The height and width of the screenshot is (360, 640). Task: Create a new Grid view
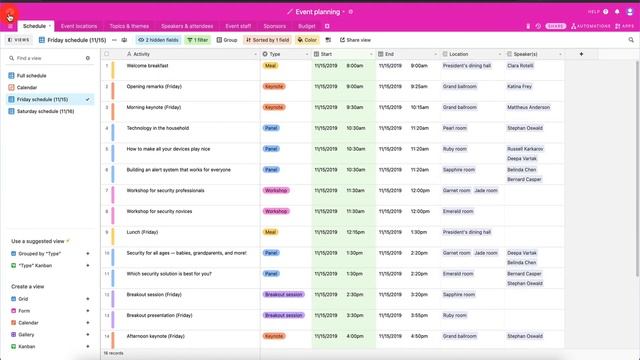(50, 299)
